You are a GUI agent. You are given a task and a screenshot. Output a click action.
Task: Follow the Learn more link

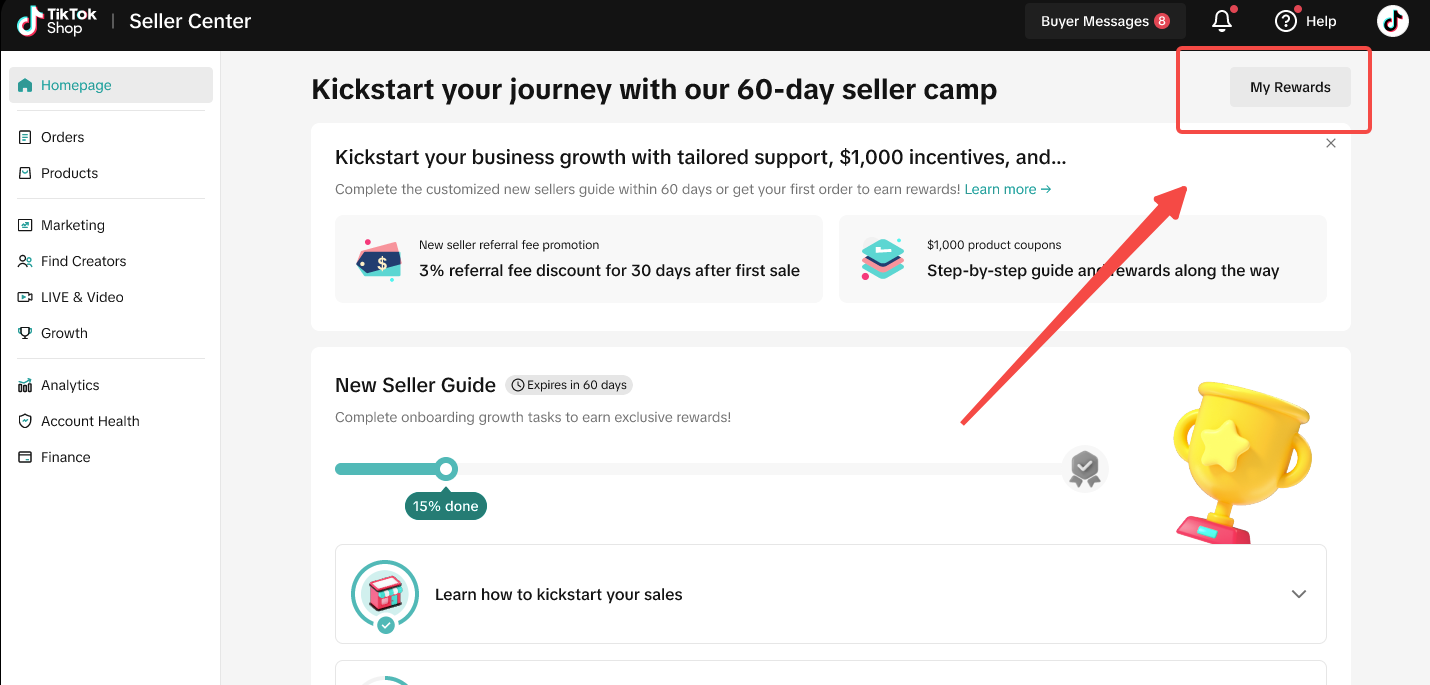point(1007,189)
